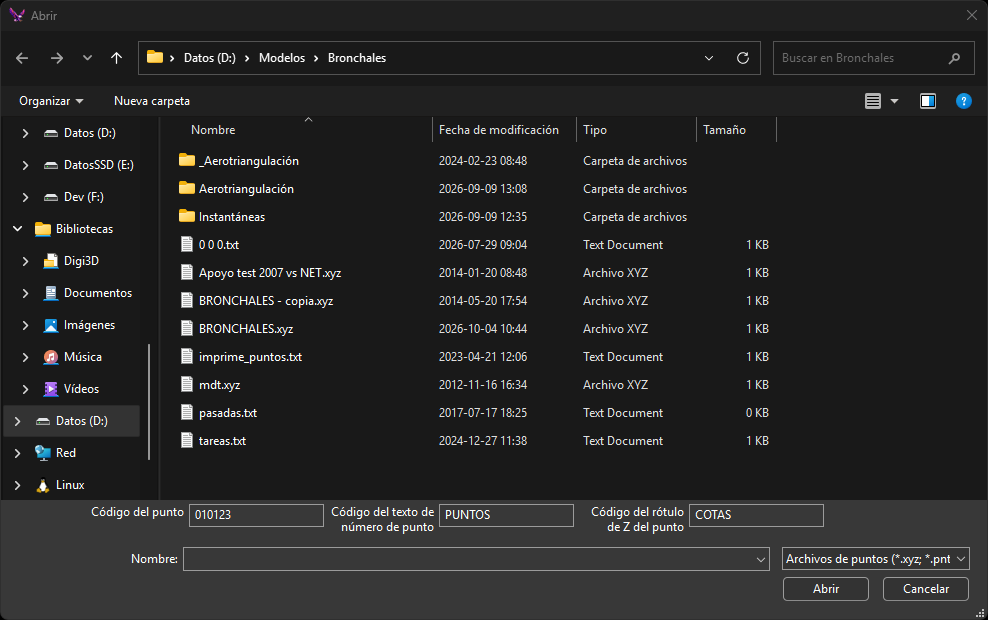Open the Organizar menu
The image size is (988, 620).
pyautogui.click(x=51, y=101)
